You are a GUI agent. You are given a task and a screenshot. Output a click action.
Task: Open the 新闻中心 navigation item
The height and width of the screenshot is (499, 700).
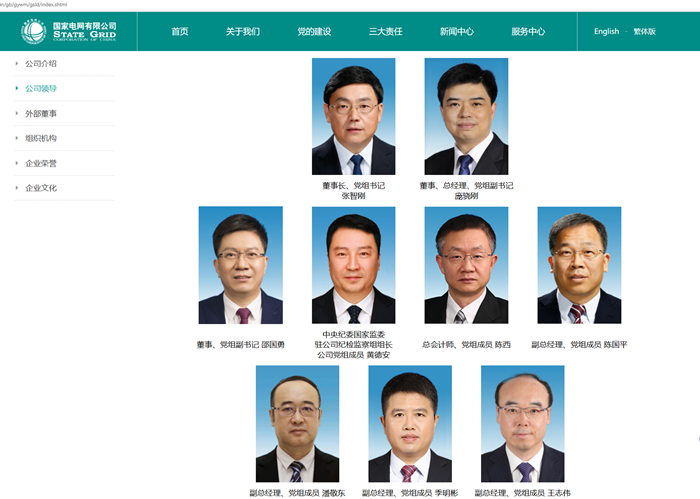[457, 31]
